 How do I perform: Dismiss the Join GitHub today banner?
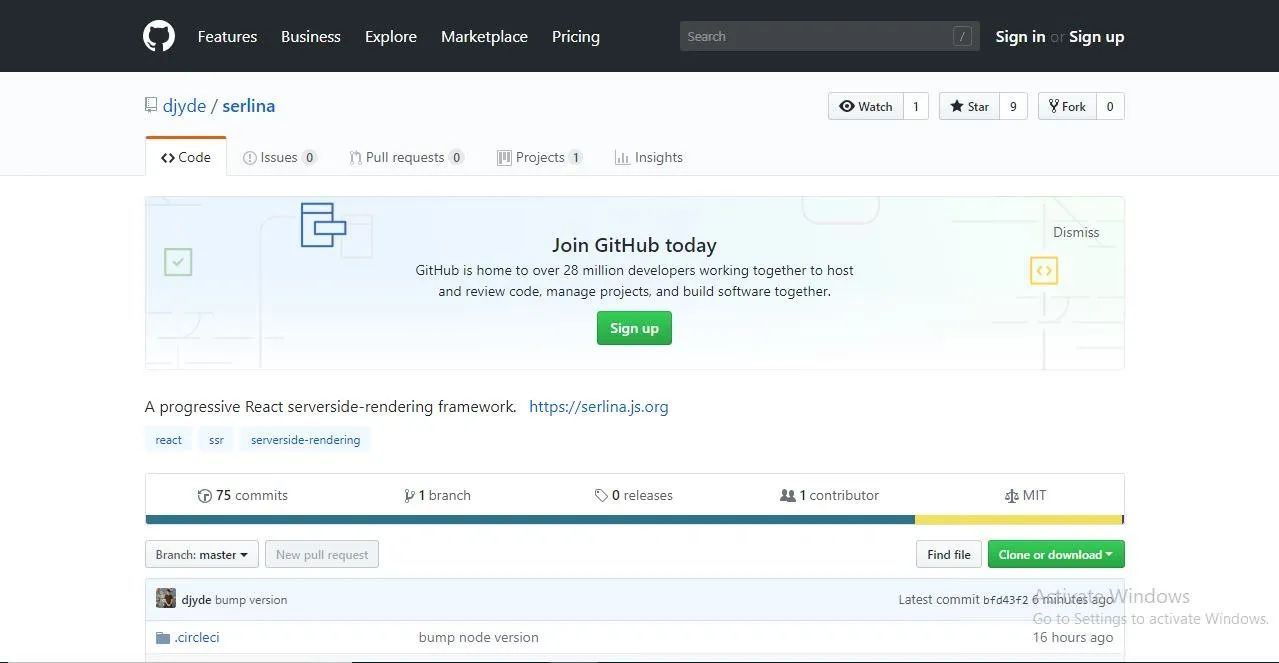(x=1076, y=232)
